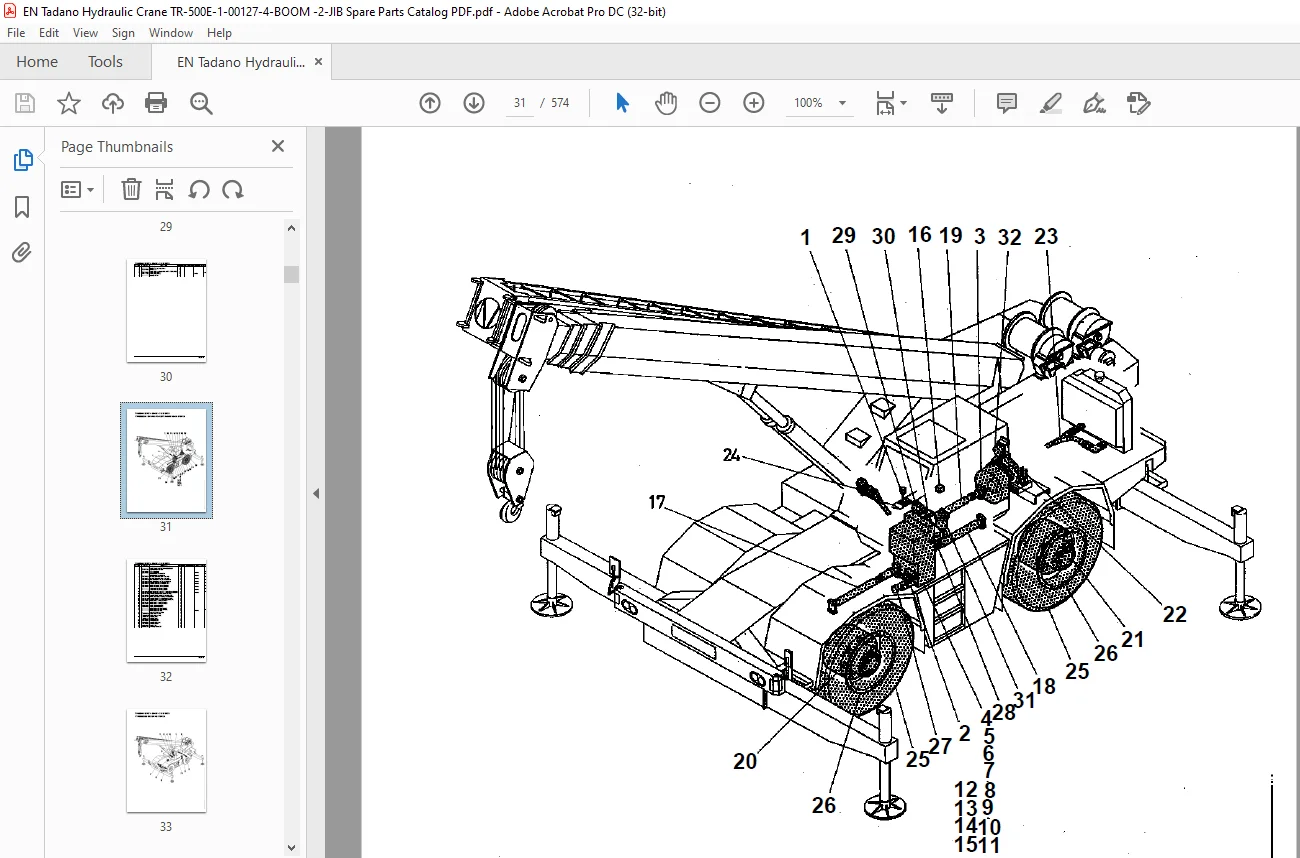Click part label 23 in the diagram
The width and height of the screenshot is (1300, 858).
[1046, 237]
